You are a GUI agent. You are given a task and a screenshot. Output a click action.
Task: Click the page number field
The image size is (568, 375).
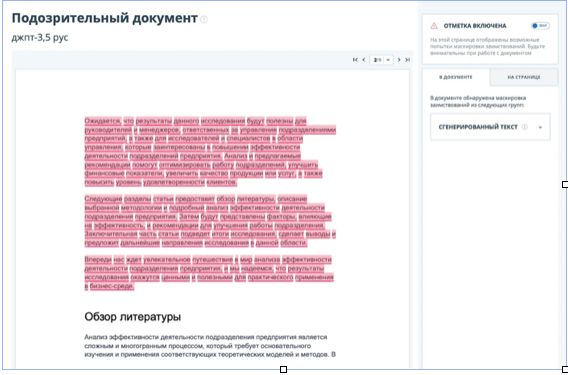click(378, 60)
